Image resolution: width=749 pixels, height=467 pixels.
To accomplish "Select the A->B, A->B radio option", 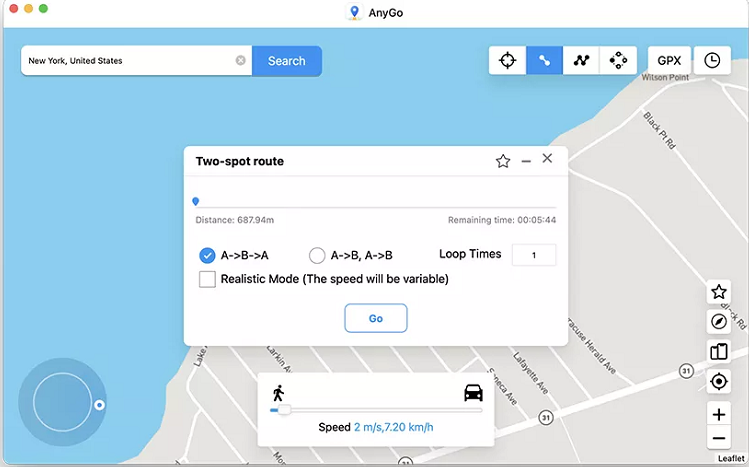I will [x=317, y=255].
